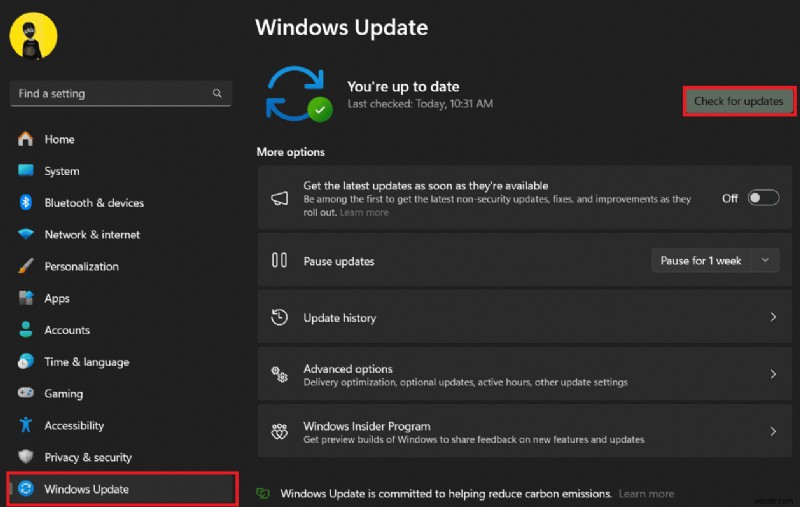Click the Apps icon in sidebar

(x=26, y=297)
